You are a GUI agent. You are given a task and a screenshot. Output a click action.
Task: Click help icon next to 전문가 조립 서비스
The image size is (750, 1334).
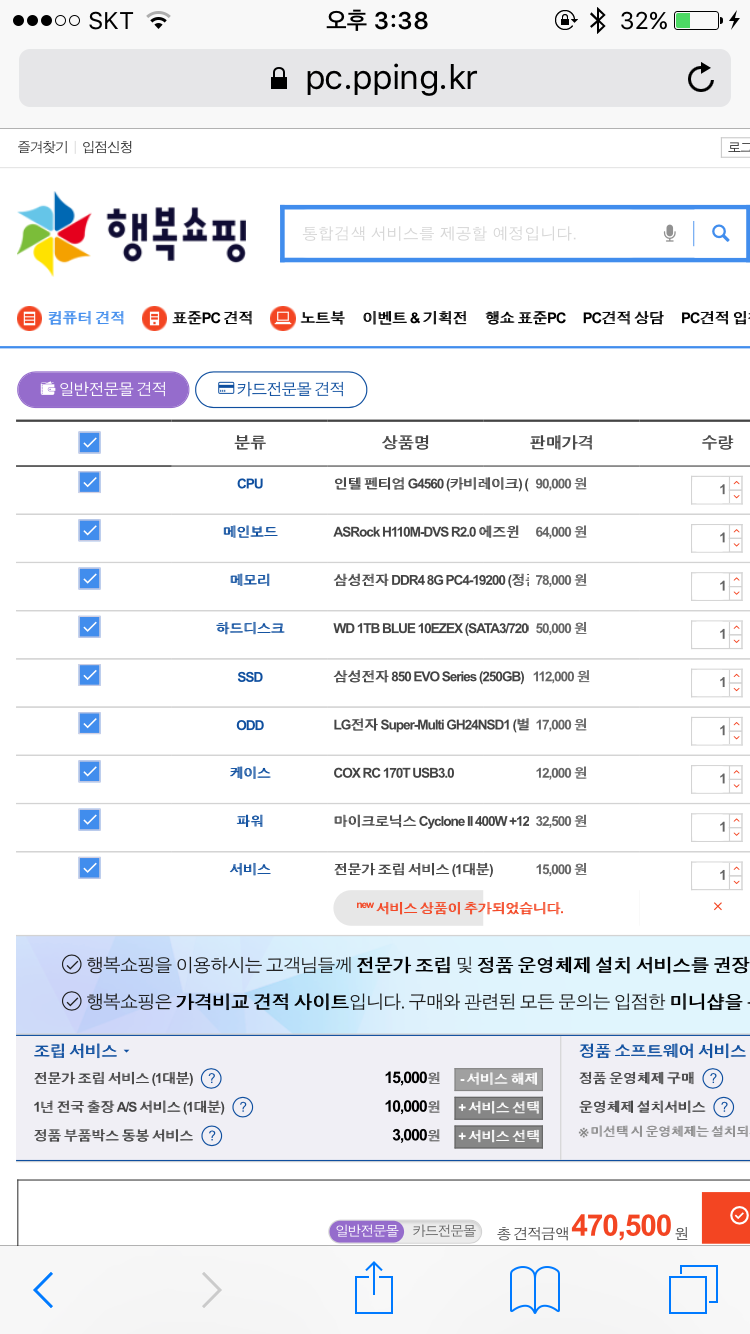click(x=211, y=1078)
